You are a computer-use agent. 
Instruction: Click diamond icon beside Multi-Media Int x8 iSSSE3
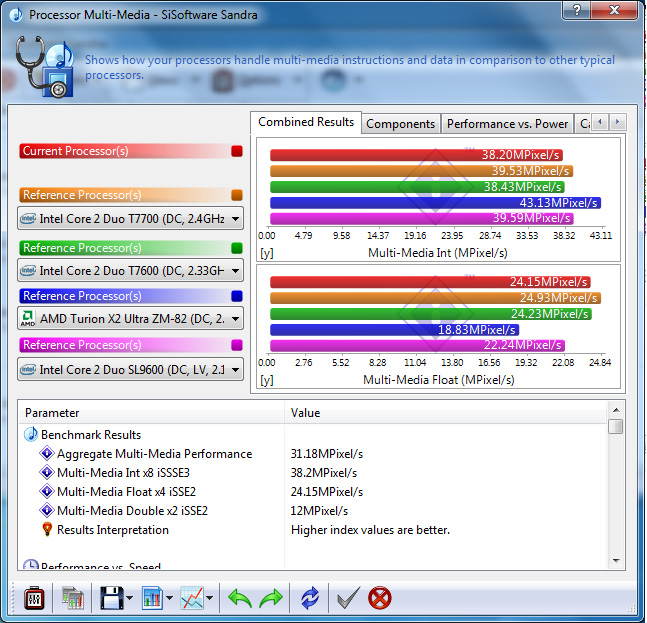(x=47, y=472)
